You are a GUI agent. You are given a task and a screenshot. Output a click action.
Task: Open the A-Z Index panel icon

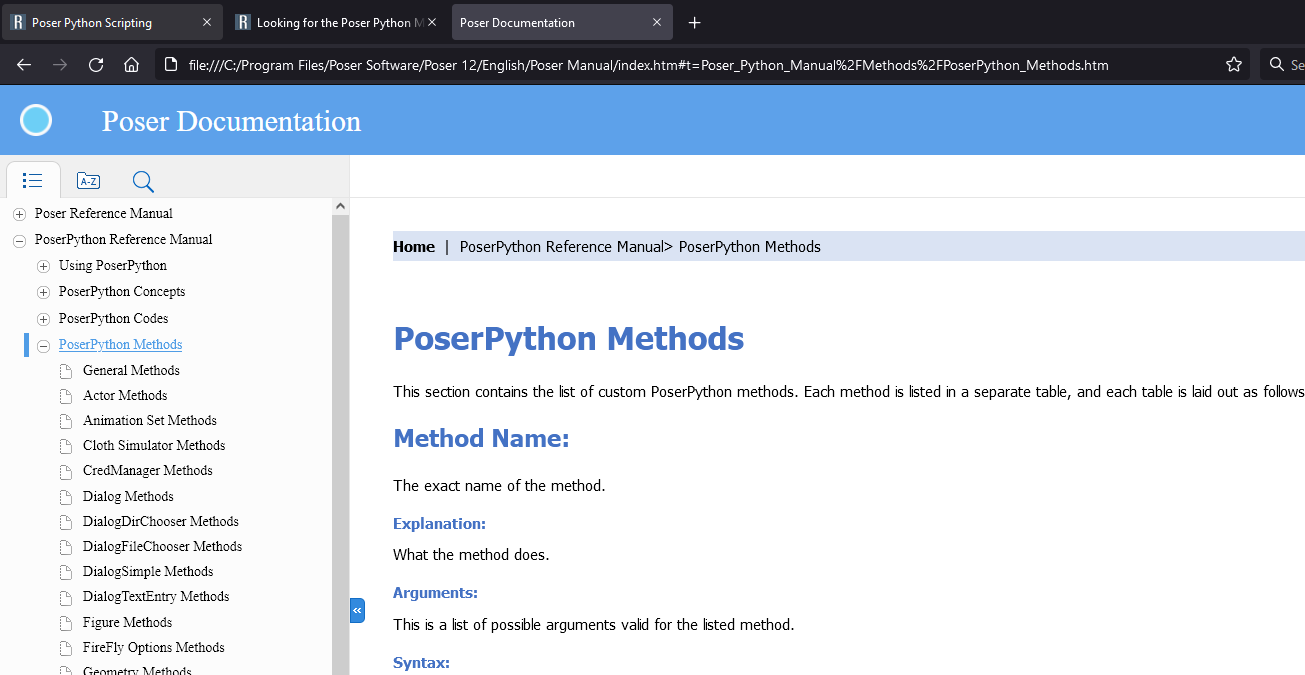click(x=88, y=181)
